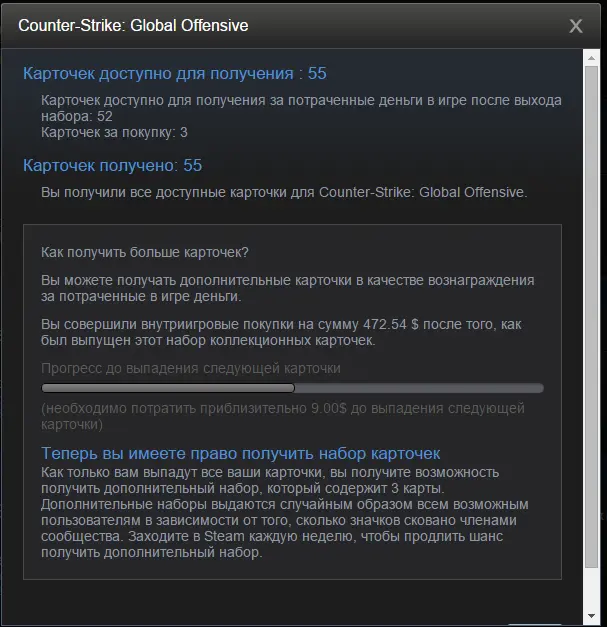Close the Counter-Strike: Global Offensive dialog
This screenshot has width=607, height=627.
[x=576, y=26]
